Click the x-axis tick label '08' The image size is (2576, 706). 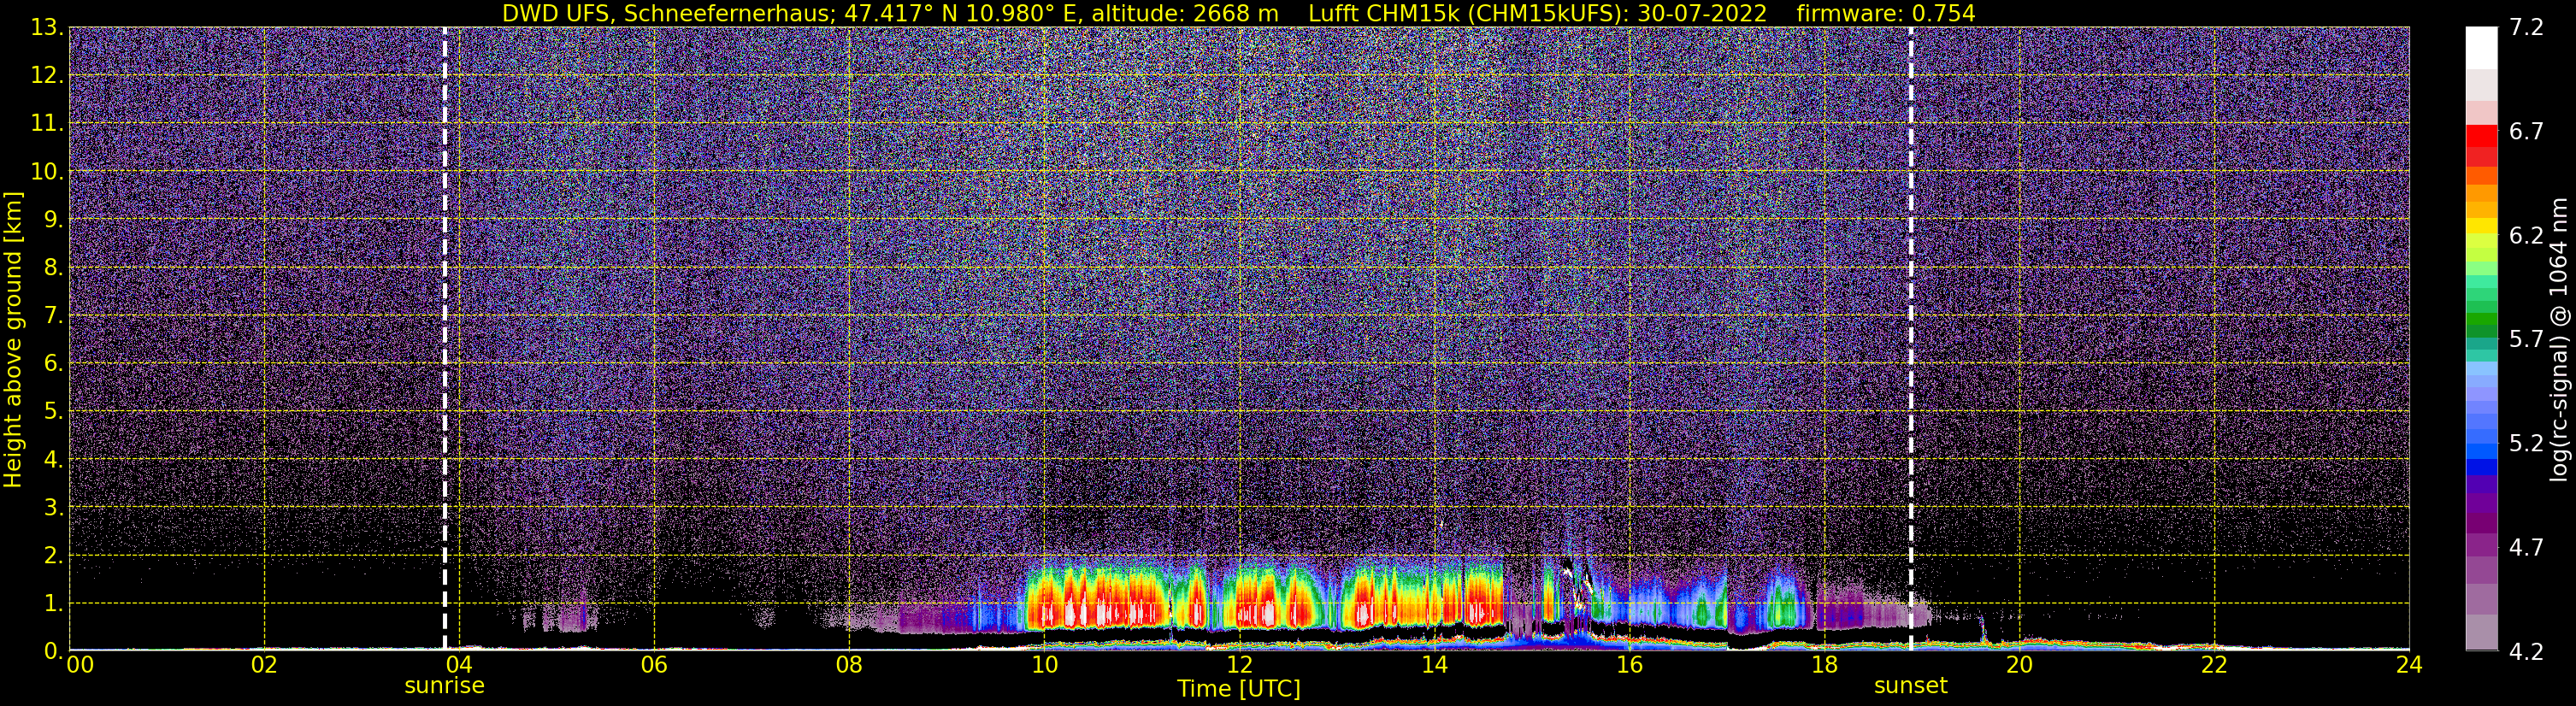849,665
